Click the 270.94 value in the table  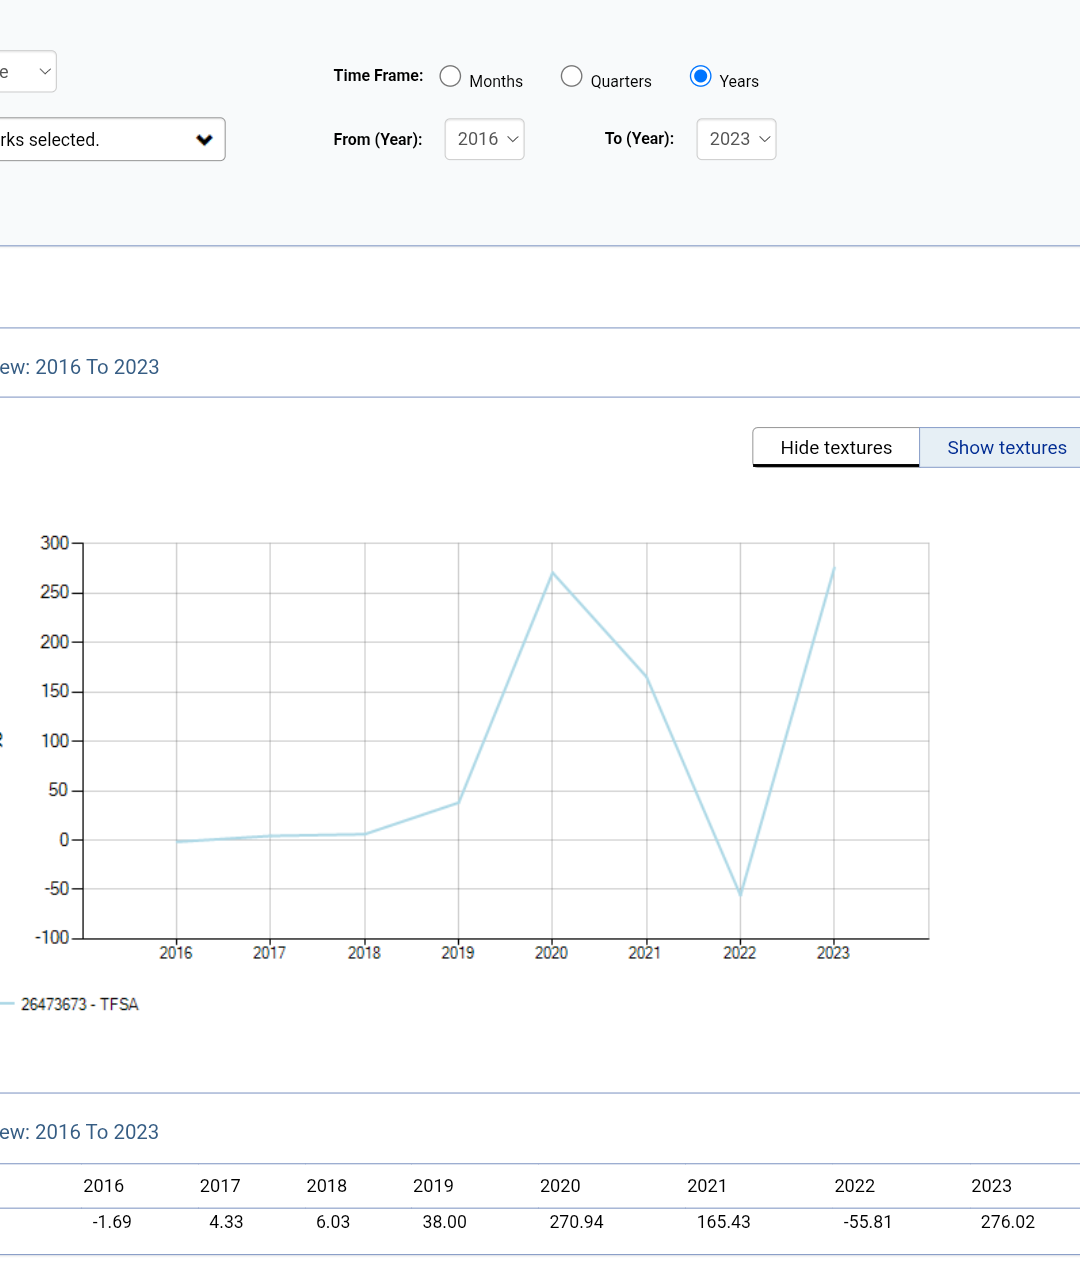[x=577, y=1222]
